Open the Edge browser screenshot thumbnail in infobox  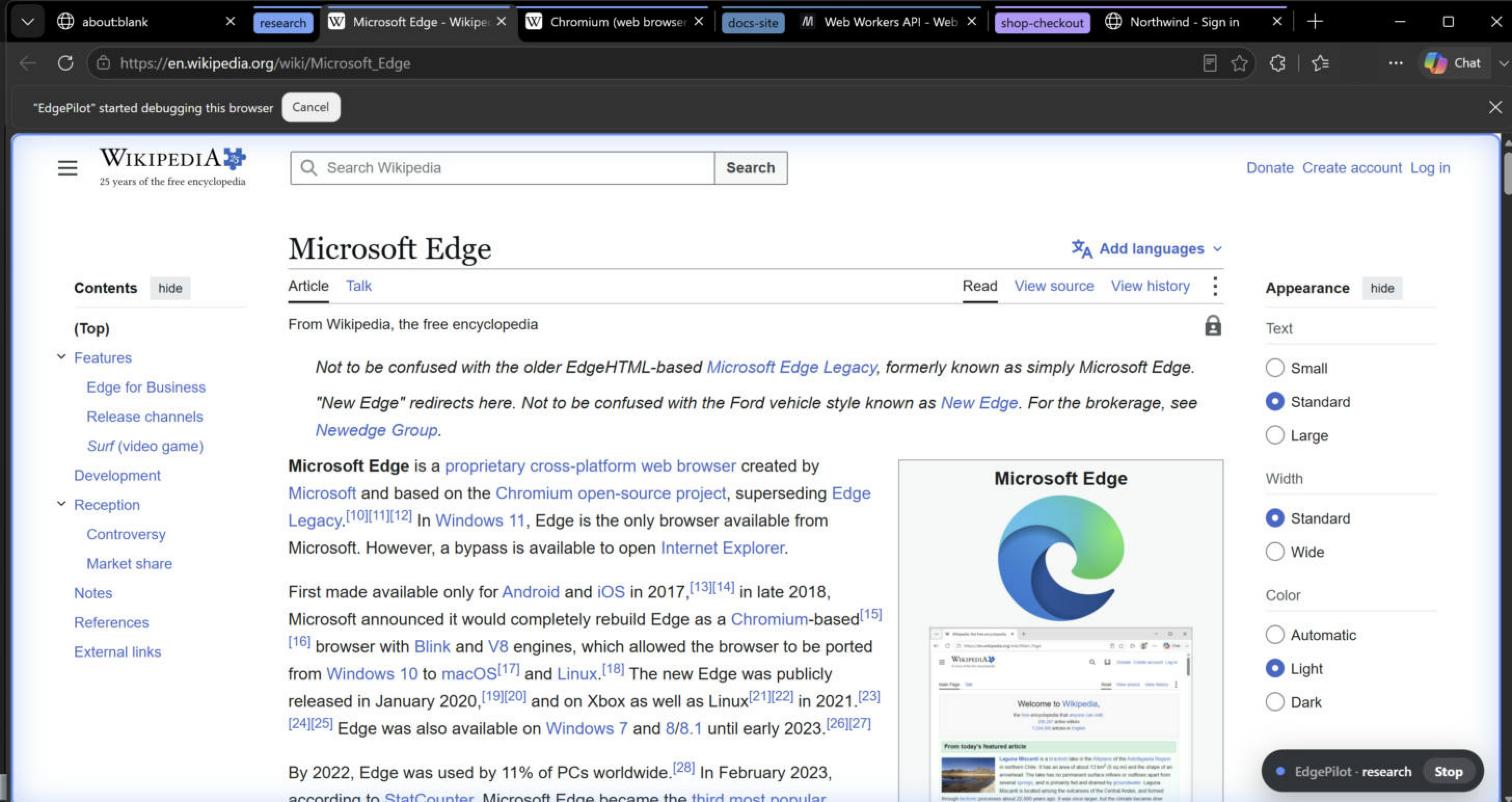pyautogui.click(x=1060, y=715)
